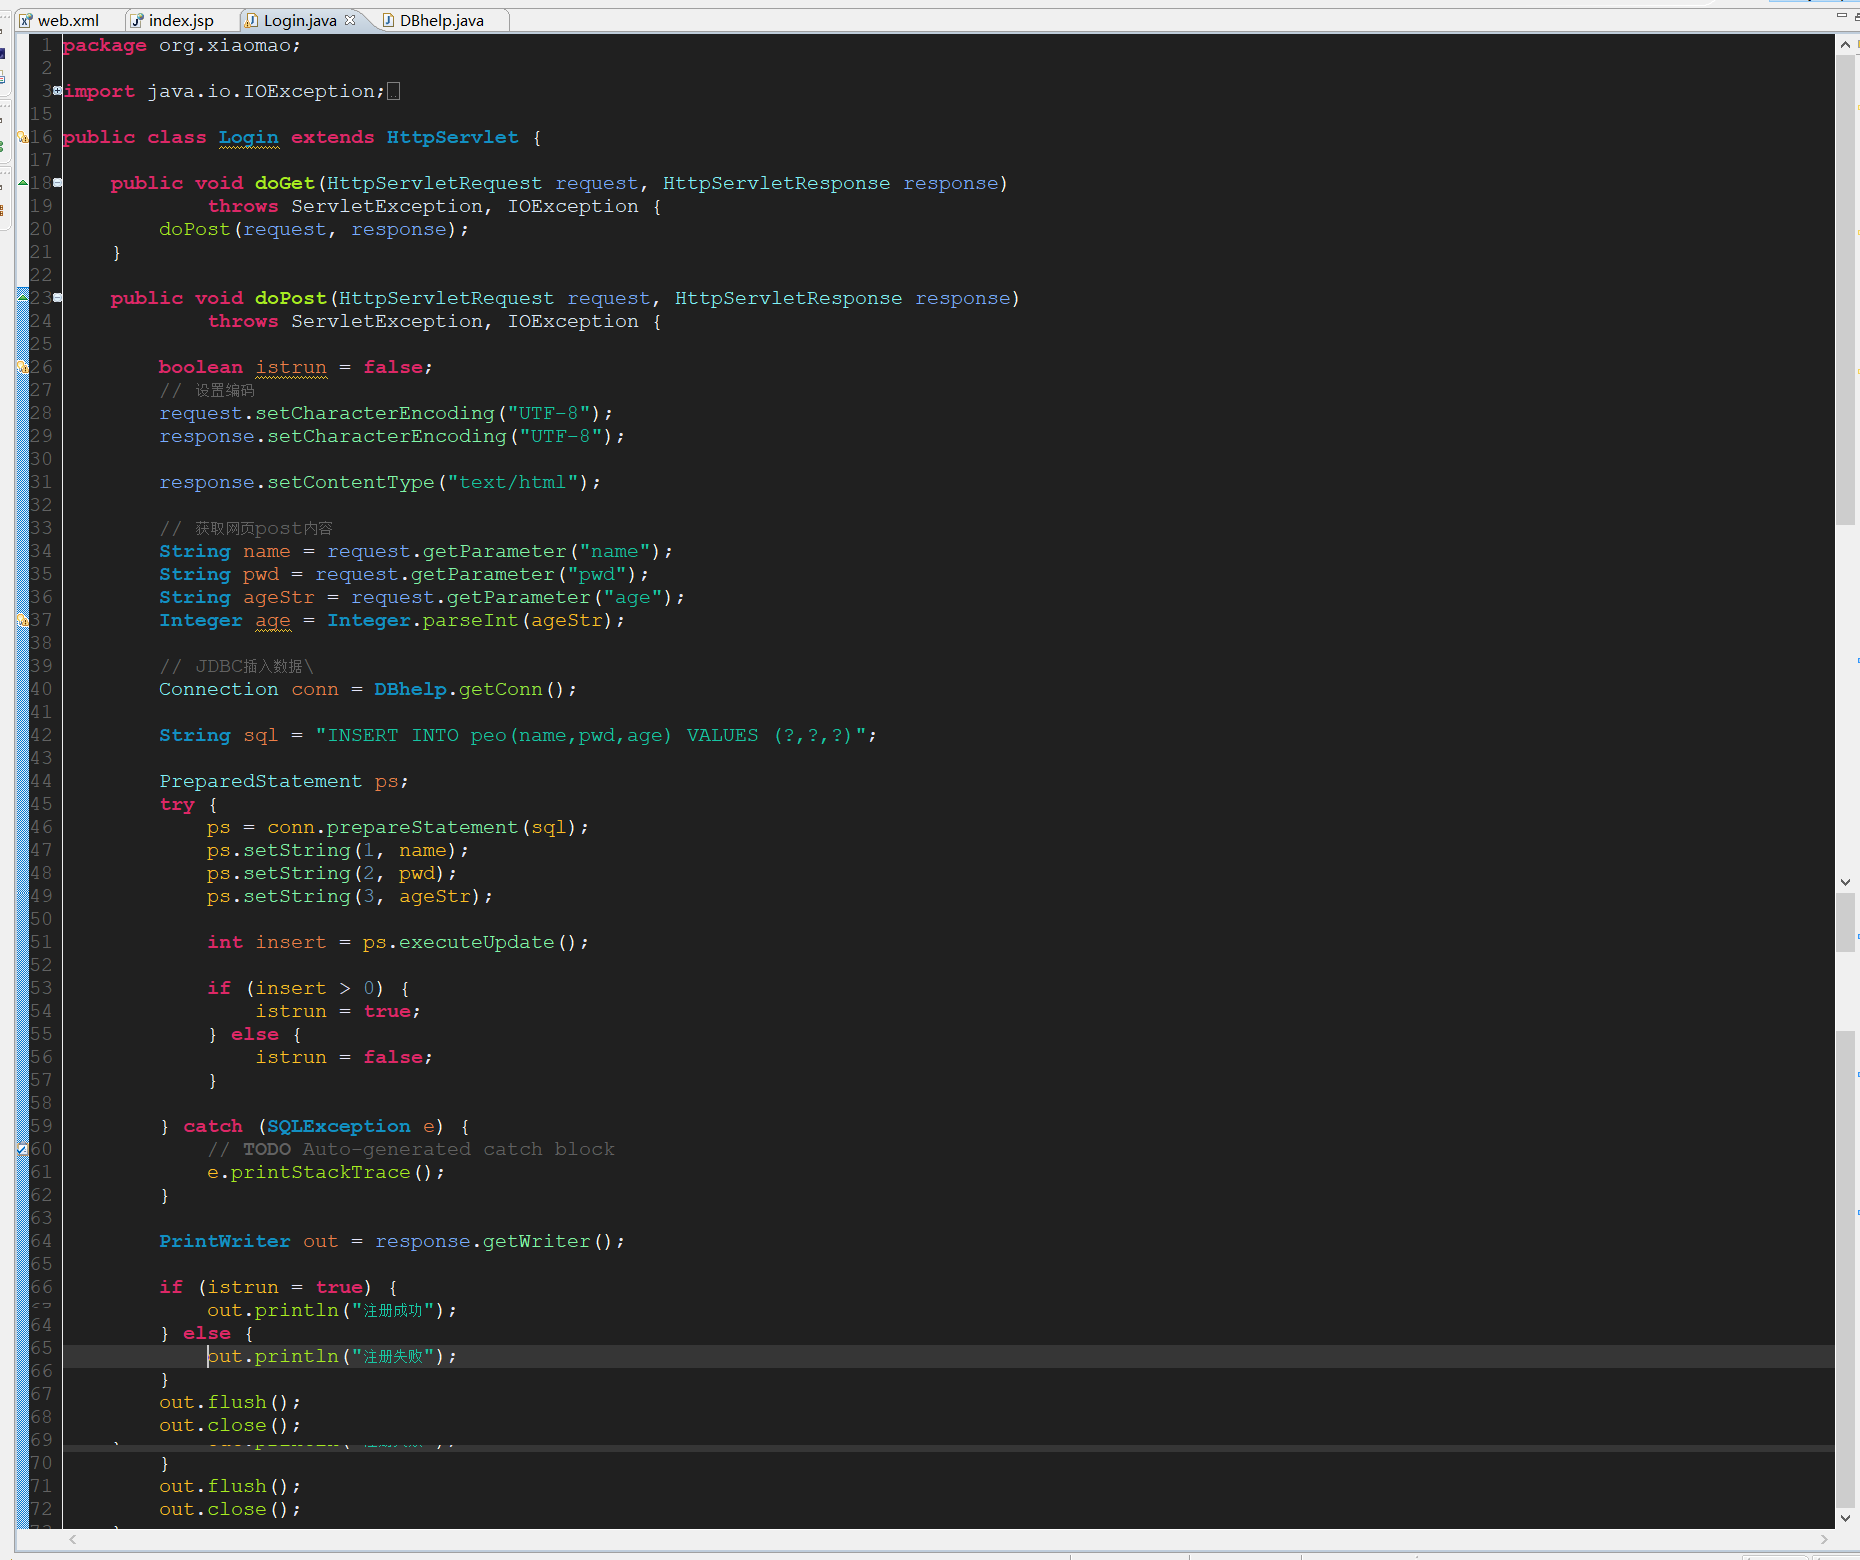Click the horizontal scrollbar right arrow
The height and width of the screenshot is (1560, 1860).
pos(1824,1540)
